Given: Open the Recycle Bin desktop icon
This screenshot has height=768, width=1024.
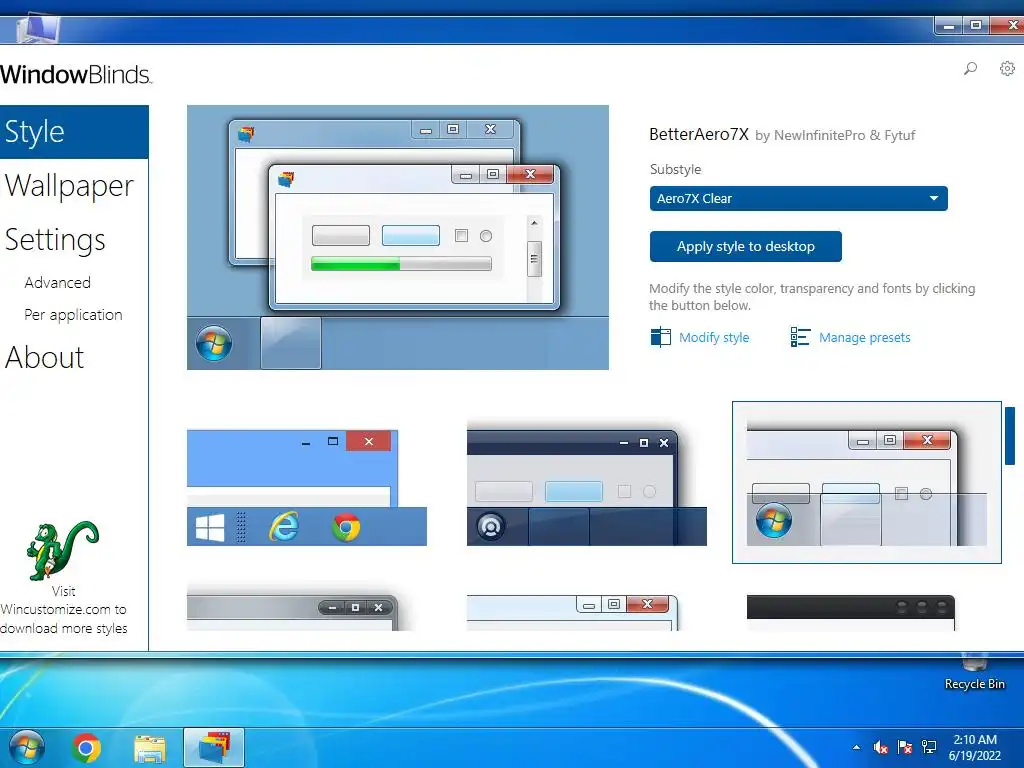Looking at the screenshot, I should tap(974, 673).
